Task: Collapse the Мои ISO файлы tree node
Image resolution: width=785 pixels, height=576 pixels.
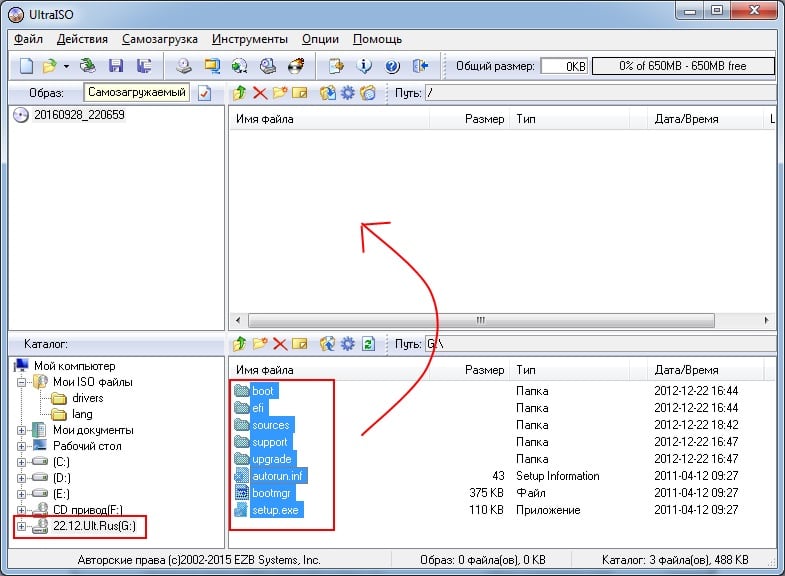Action: point(22,382)
